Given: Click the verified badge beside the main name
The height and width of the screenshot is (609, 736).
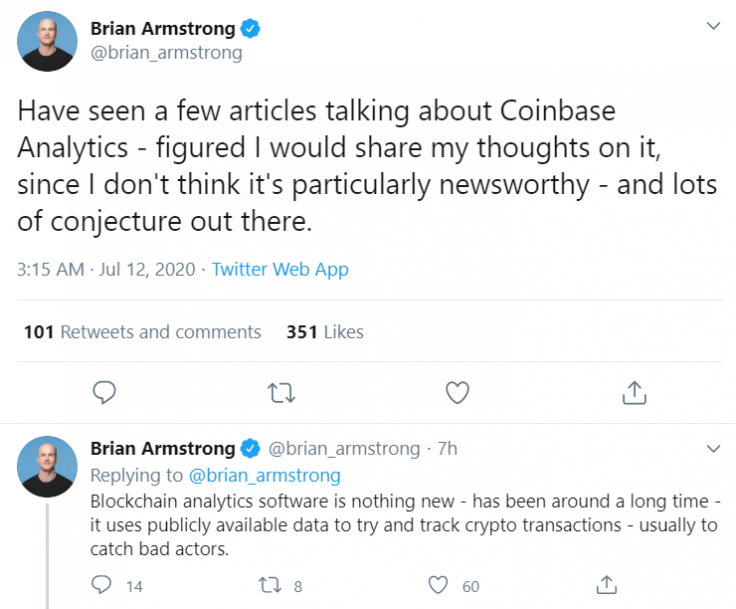Looking at the screenshot, I should click(250, 29).
